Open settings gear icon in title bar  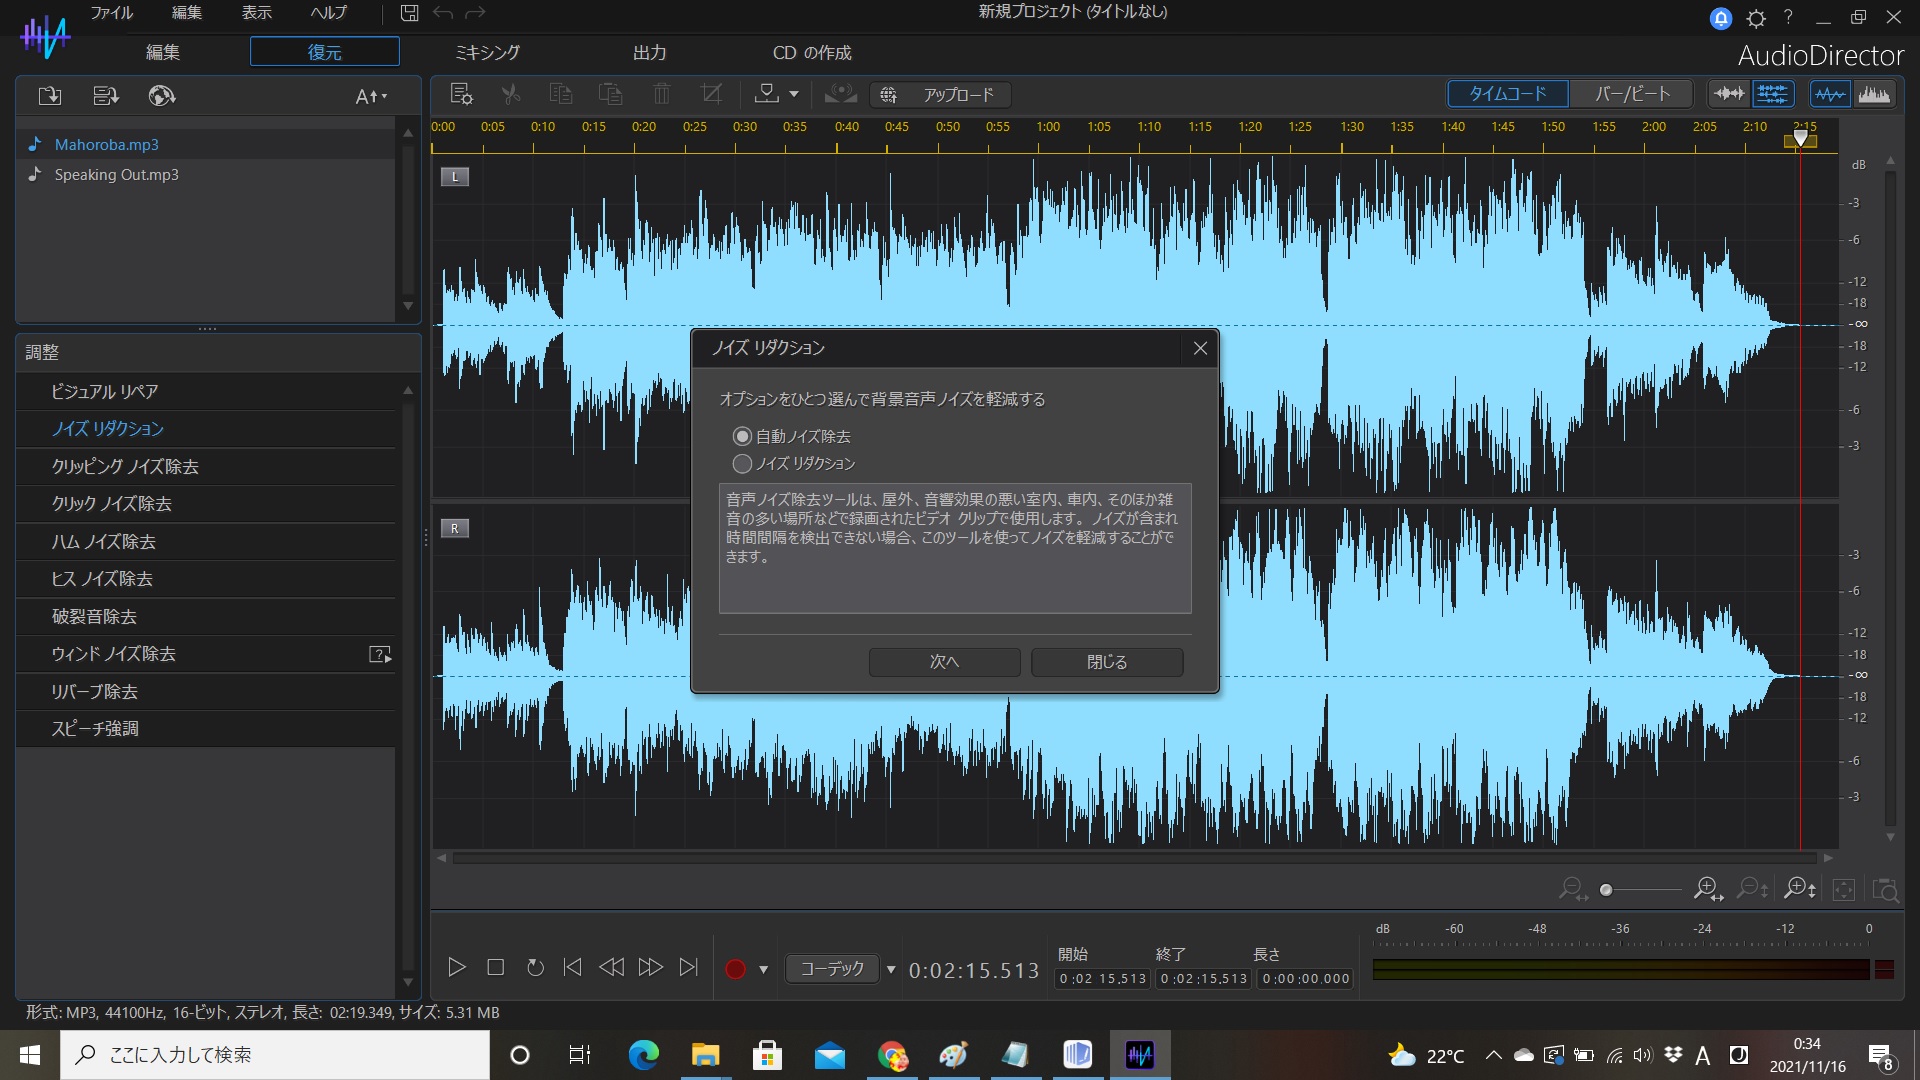pos(1756,18)
